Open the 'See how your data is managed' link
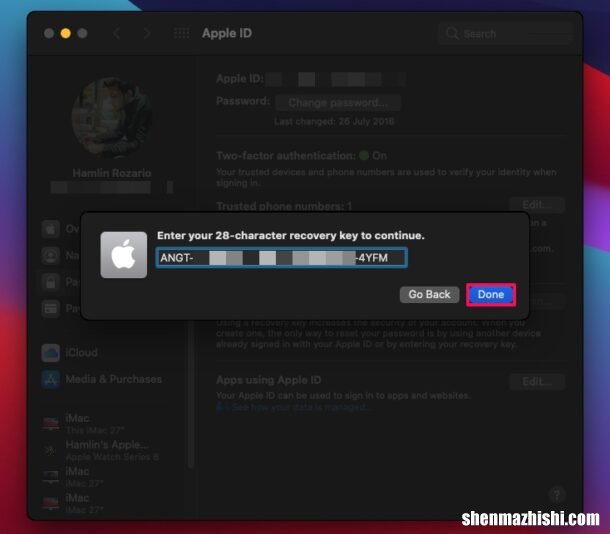This screenshot has width=610, height=534. (x=292, y=407)
